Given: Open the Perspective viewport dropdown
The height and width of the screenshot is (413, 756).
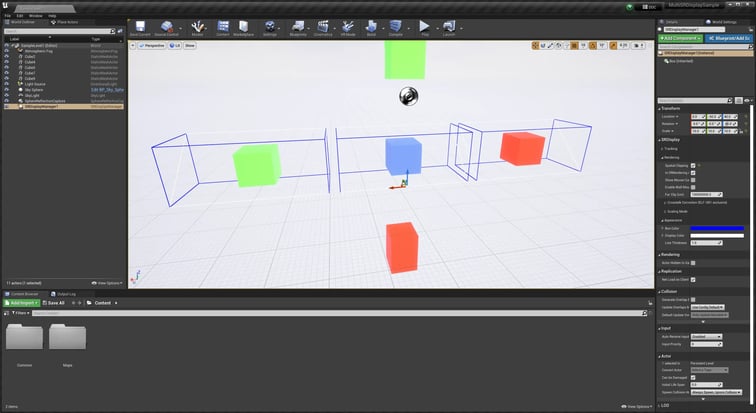Looking at the screenshot, I should click(x=151, y=46).
